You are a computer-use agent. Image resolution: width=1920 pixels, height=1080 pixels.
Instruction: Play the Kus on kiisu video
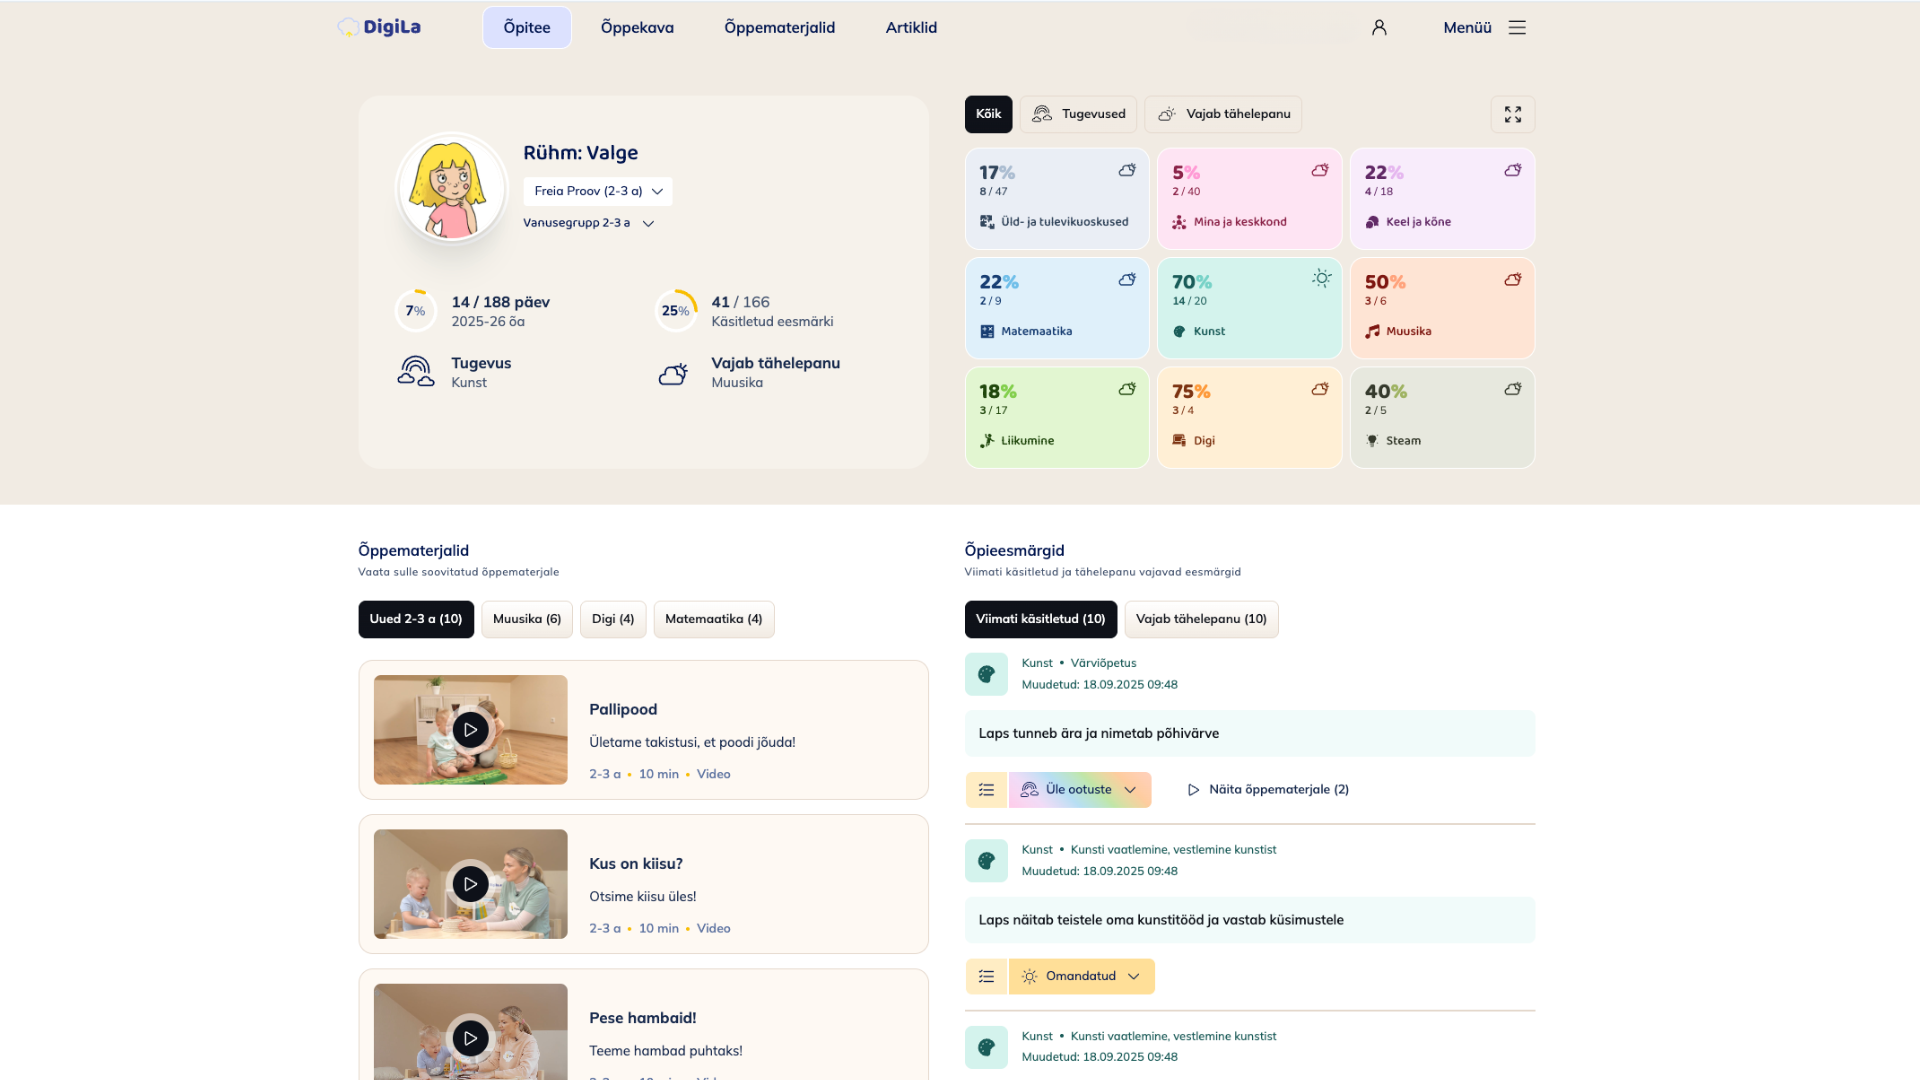click(x=470, y=884)
